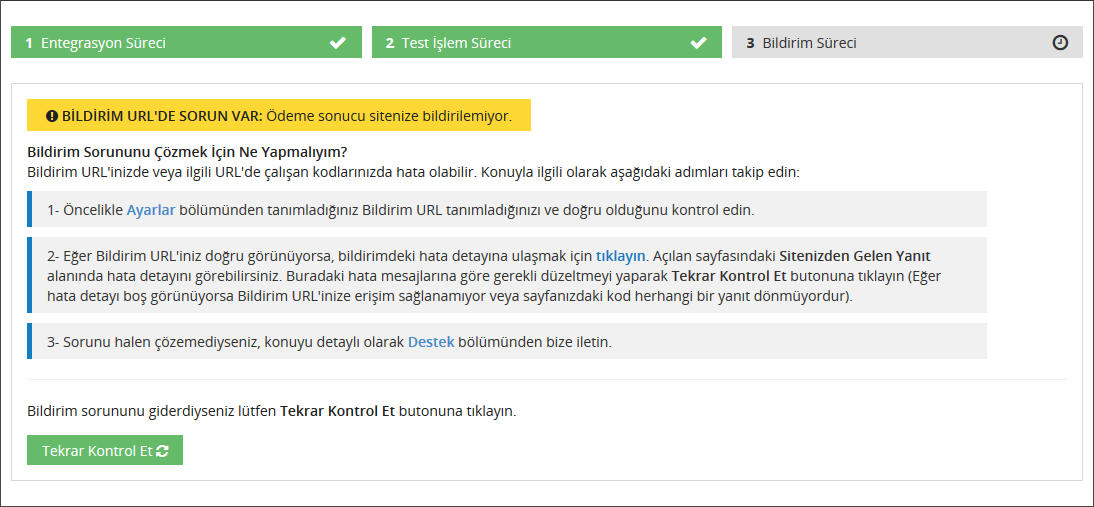The image size is (1094, 507).
Task: Select the third instruction box about Destek
Action: (507, 341)
